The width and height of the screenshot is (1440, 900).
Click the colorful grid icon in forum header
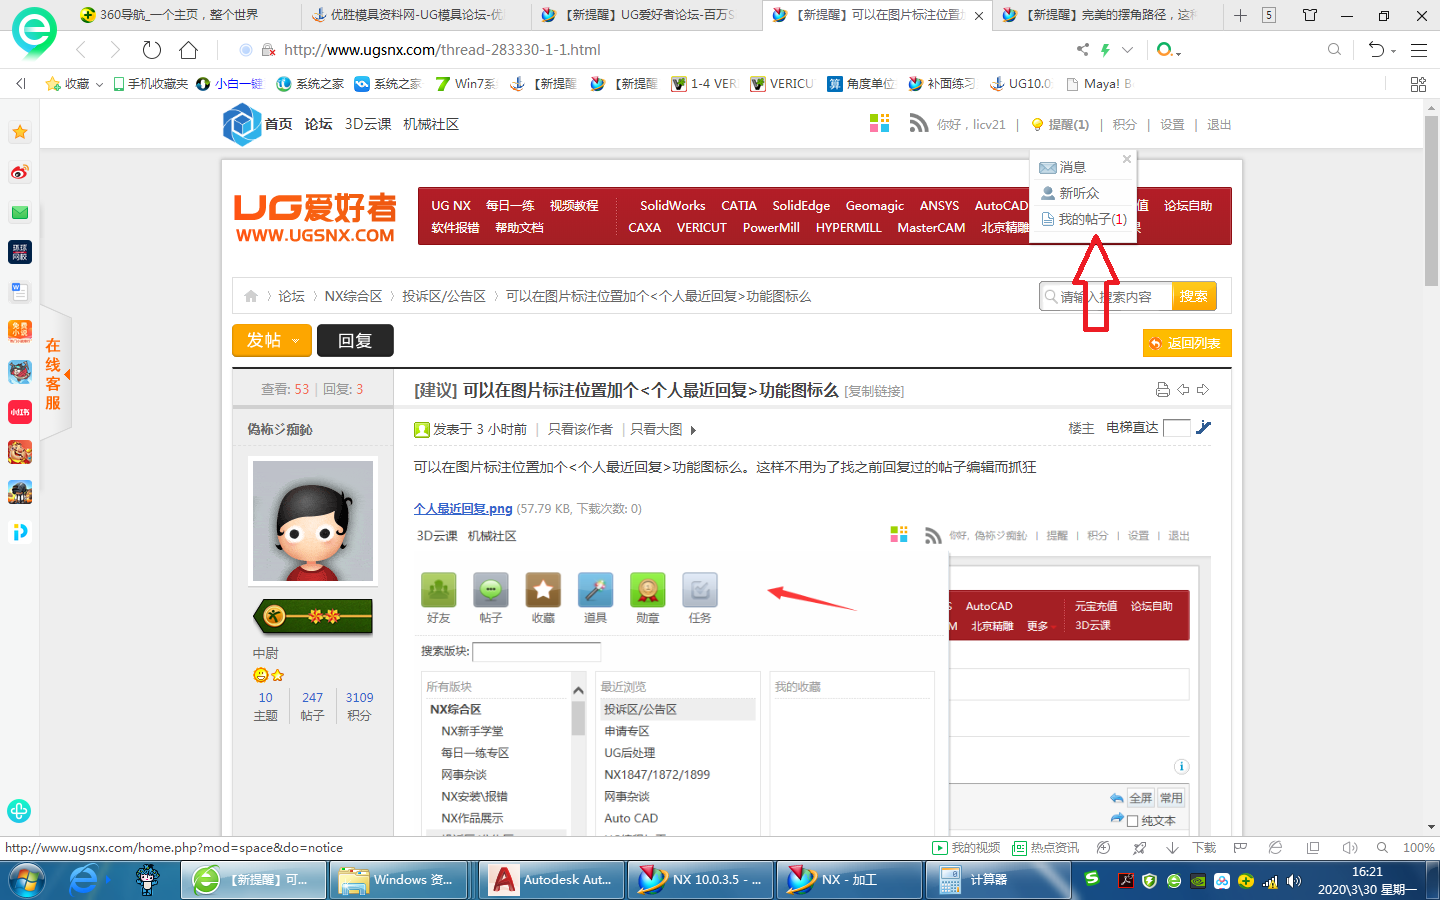coord(880,123)
